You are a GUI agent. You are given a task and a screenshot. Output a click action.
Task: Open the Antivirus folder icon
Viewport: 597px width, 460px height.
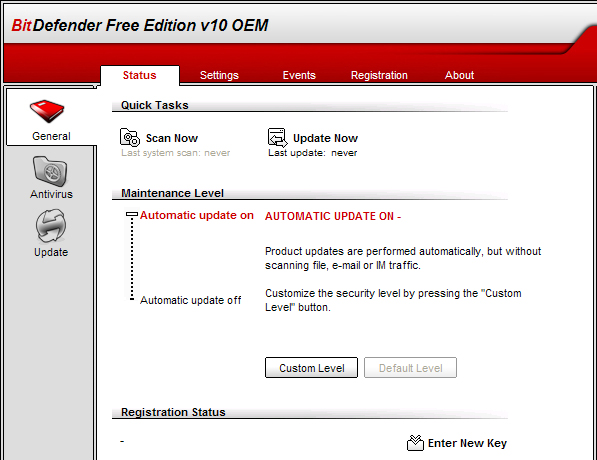50,171
